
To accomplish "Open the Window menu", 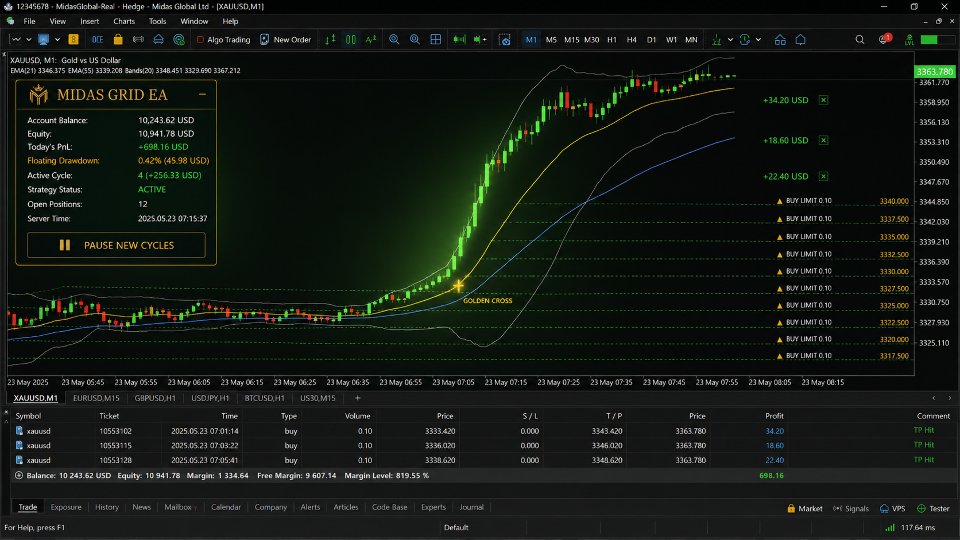I will 194,21.
